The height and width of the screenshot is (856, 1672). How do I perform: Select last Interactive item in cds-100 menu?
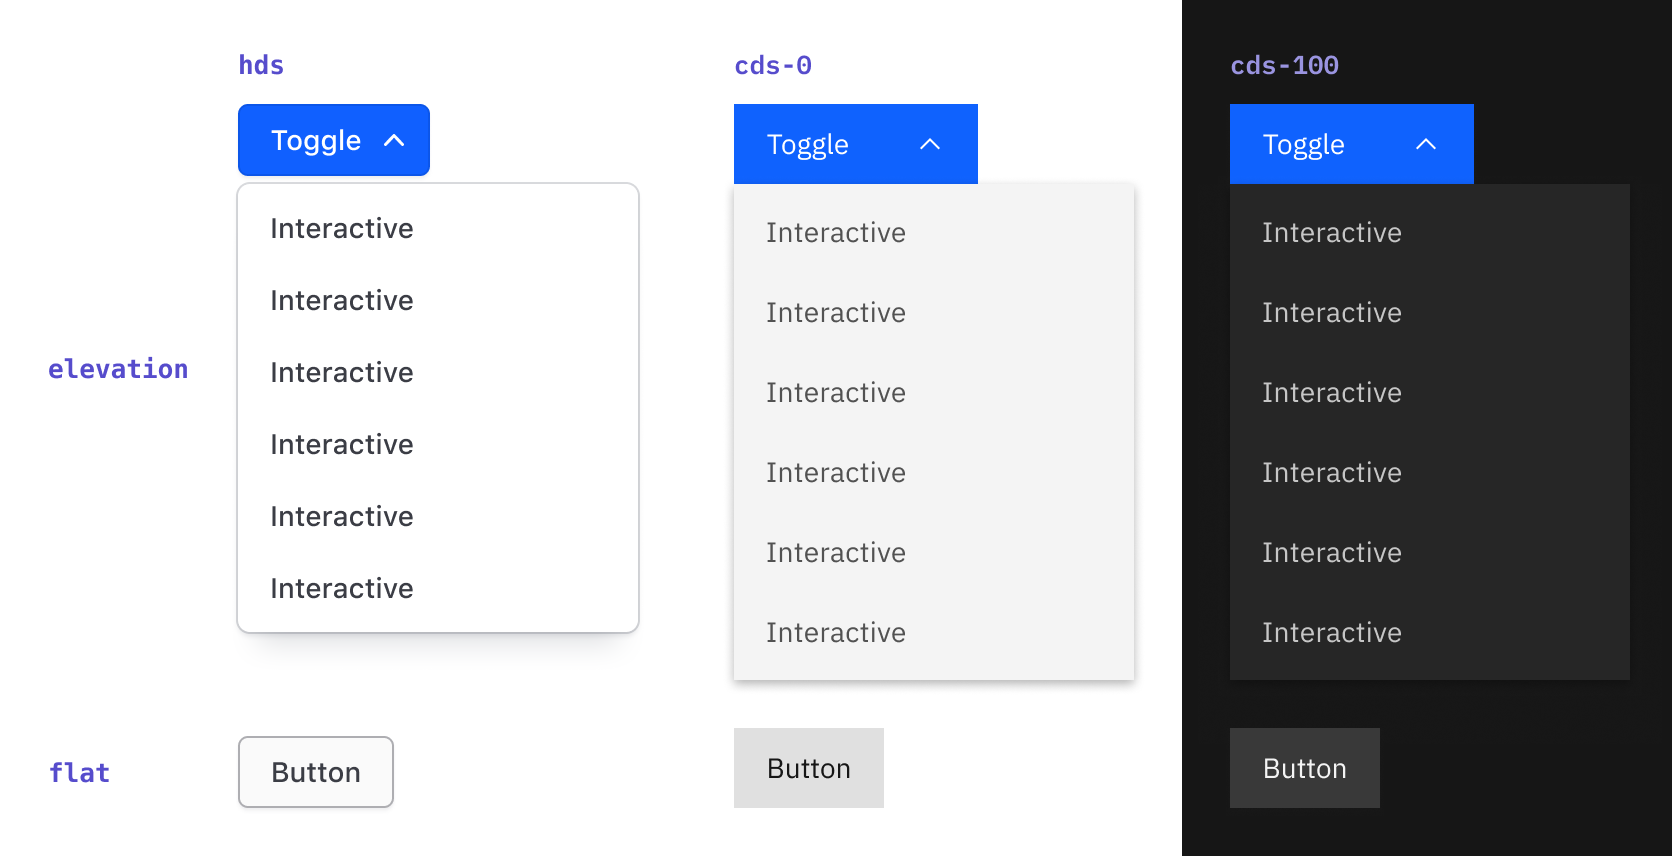[x=1430, y=632]
